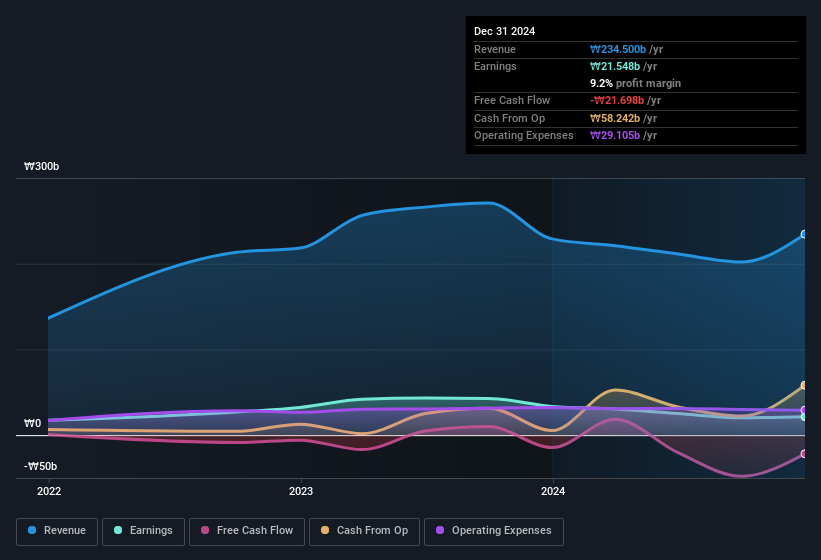The width and height of the screenshot is (821, 560).
Task: Click the Dec 31 2024 tooltip date
Action: 504,31
